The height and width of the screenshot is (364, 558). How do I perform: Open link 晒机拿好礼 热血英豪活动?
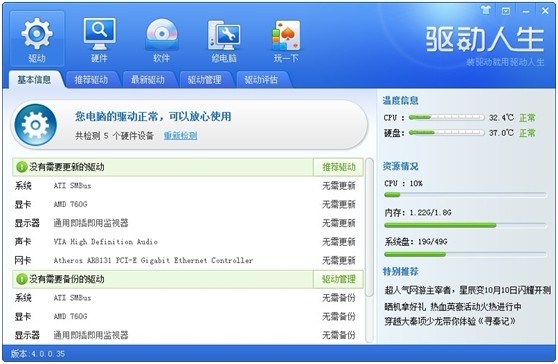coord(453,306)
